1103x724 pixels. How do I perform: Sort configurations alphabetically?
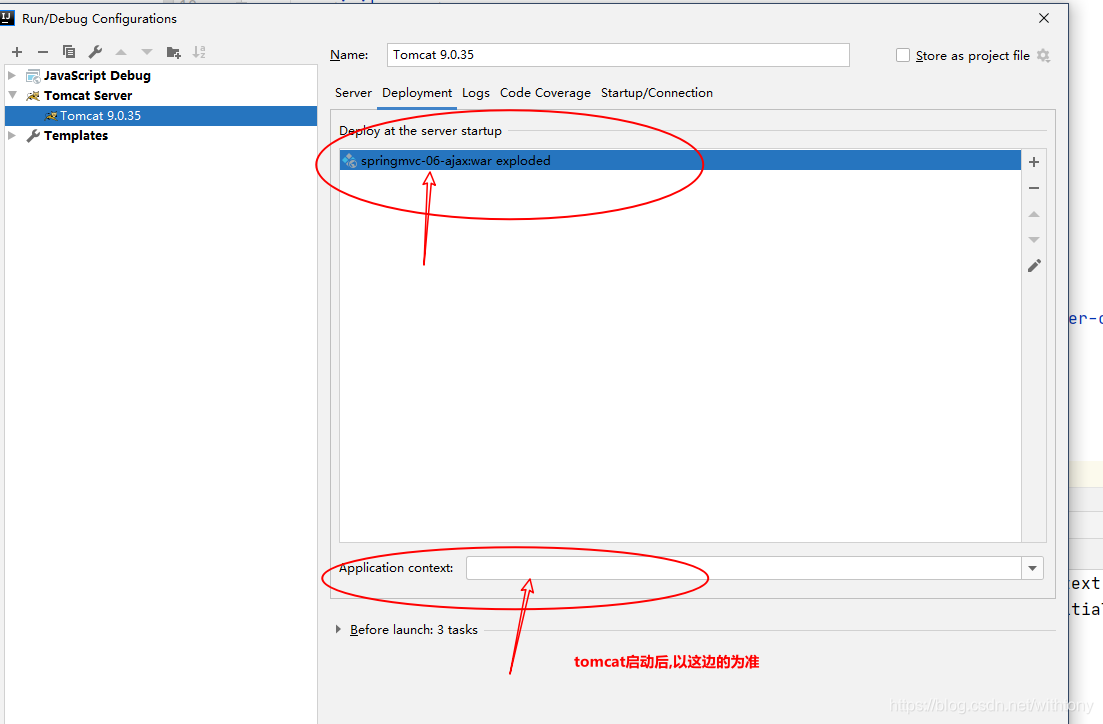pyautogui.click(x=199, y=52)
